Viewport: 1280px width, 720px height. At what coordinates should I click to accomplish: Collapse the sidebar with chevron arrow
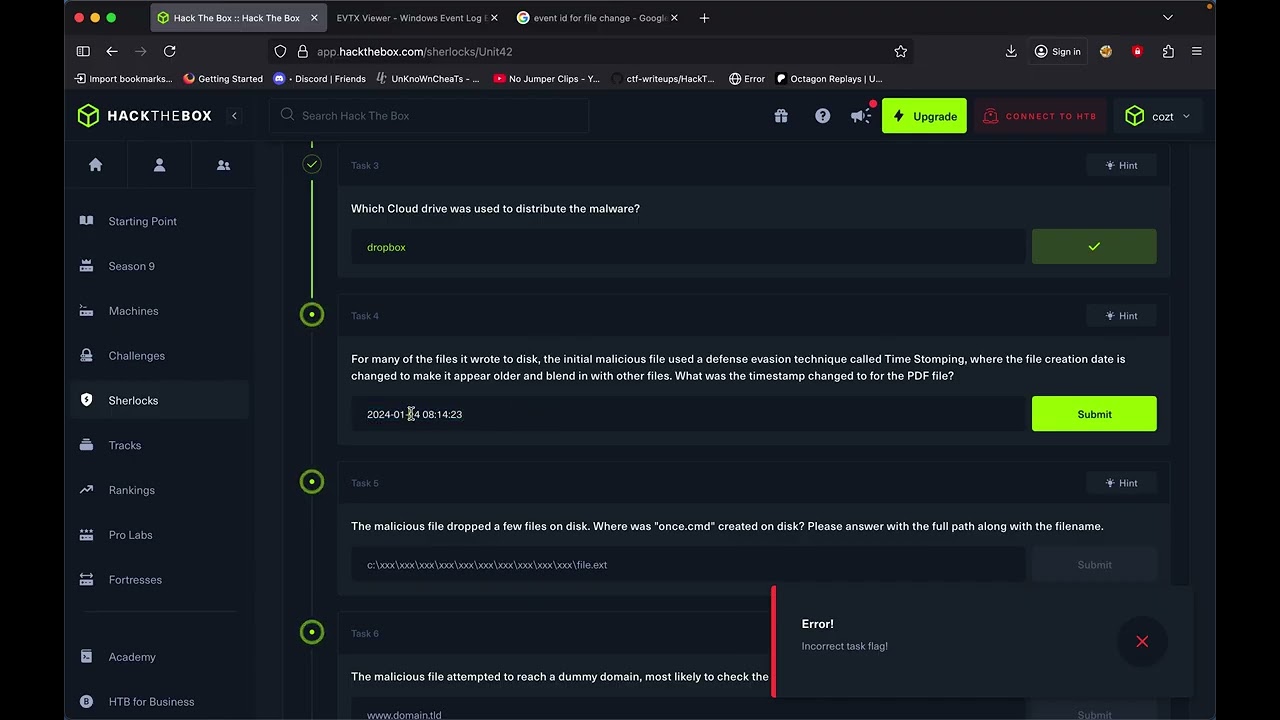[x=234, y=116]
